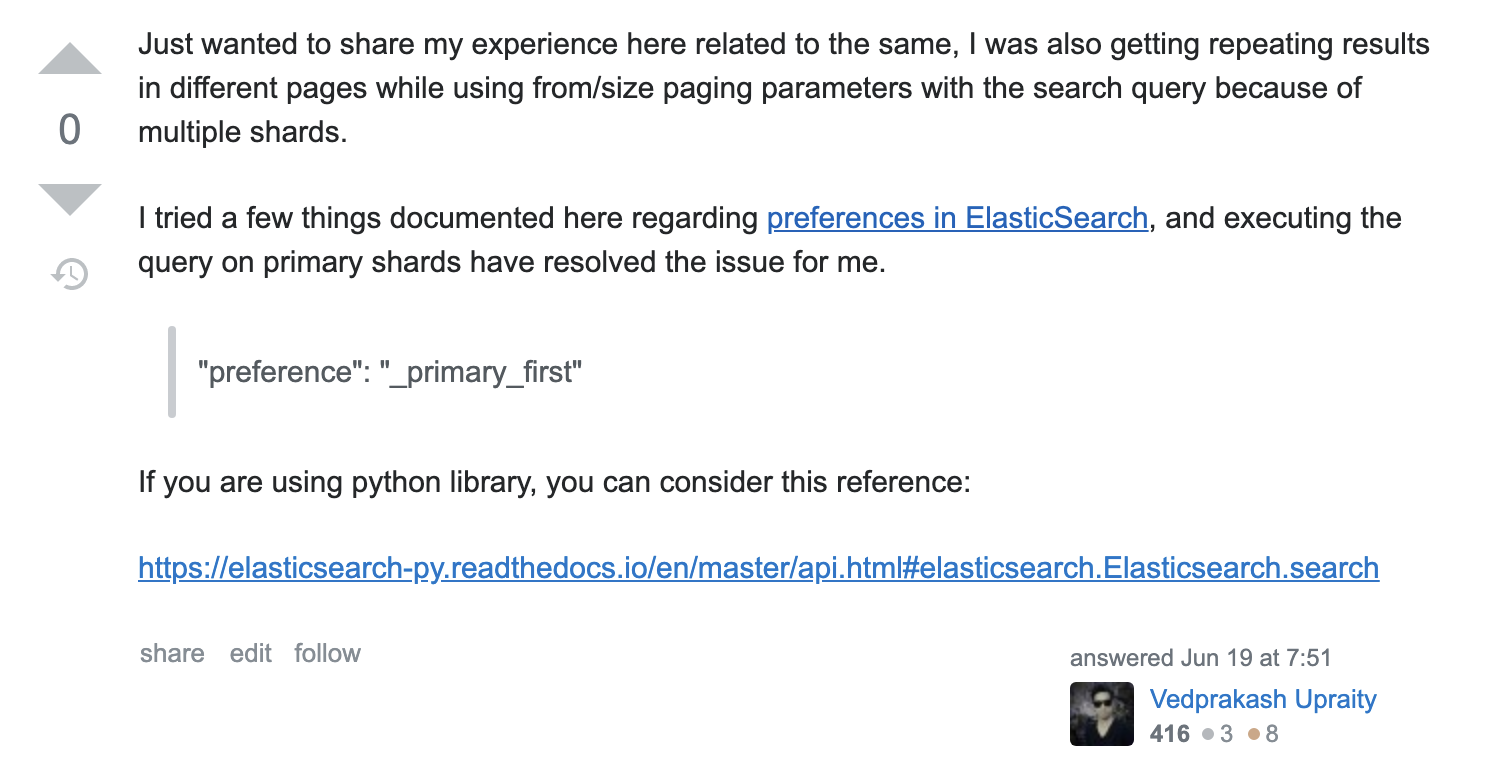This screenshot has height=766, width=1488.
Task: Downvote this answer with the down arrow
Action: (x=70, y=200)
